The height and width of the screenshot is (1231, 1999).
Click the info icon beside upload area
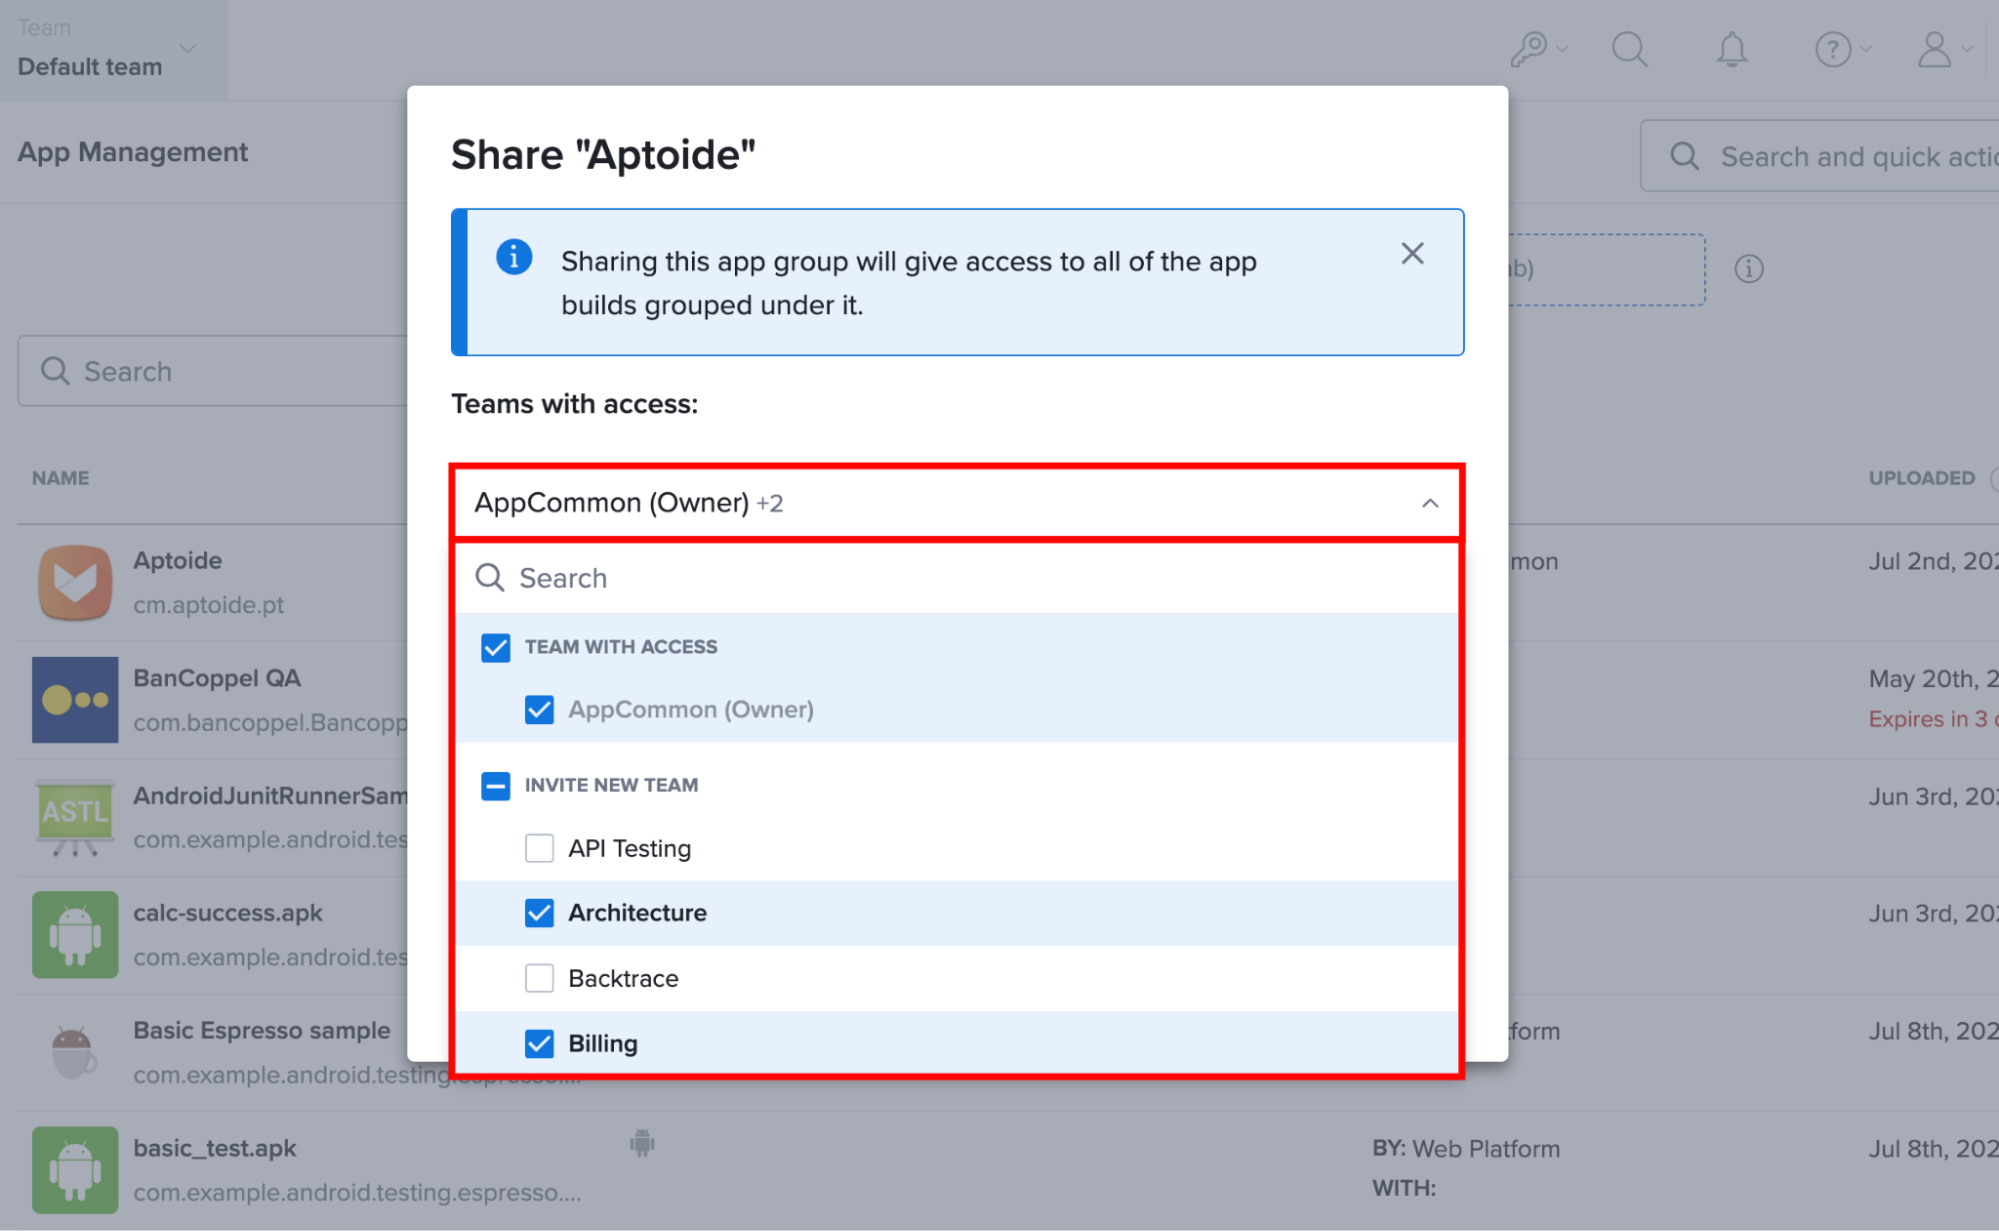(x=1748, y=269)
